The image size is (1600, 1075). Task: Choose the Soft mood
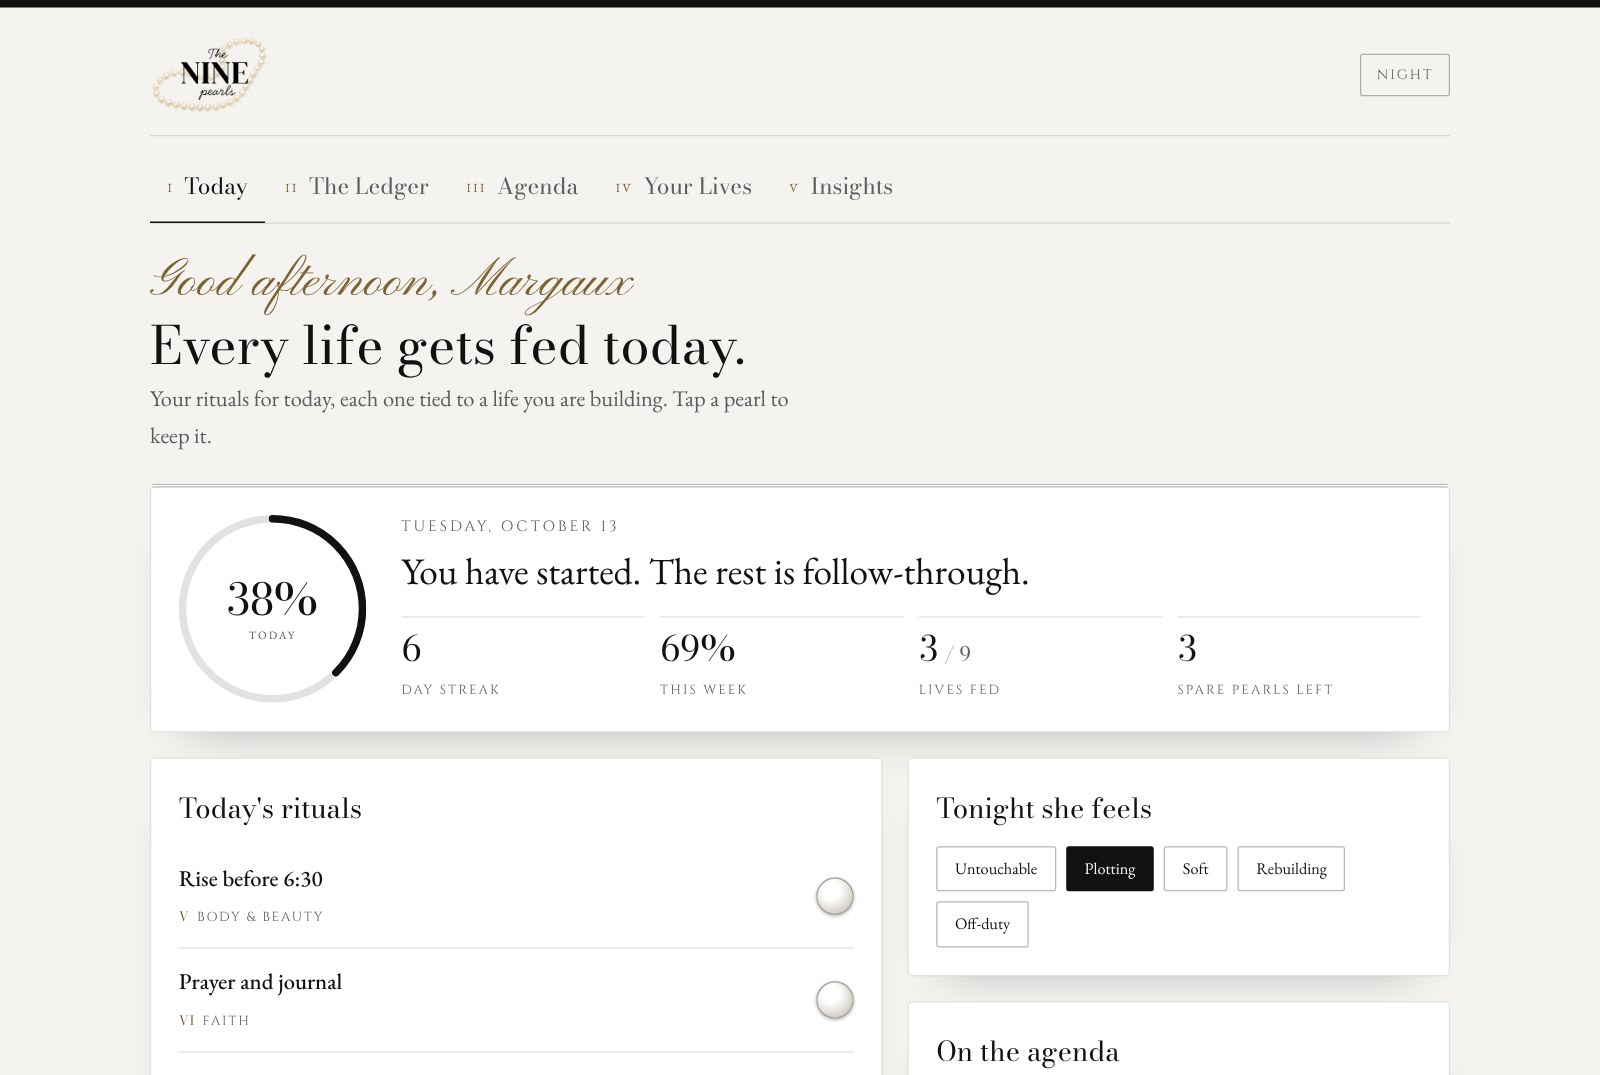pos(1195,869)
